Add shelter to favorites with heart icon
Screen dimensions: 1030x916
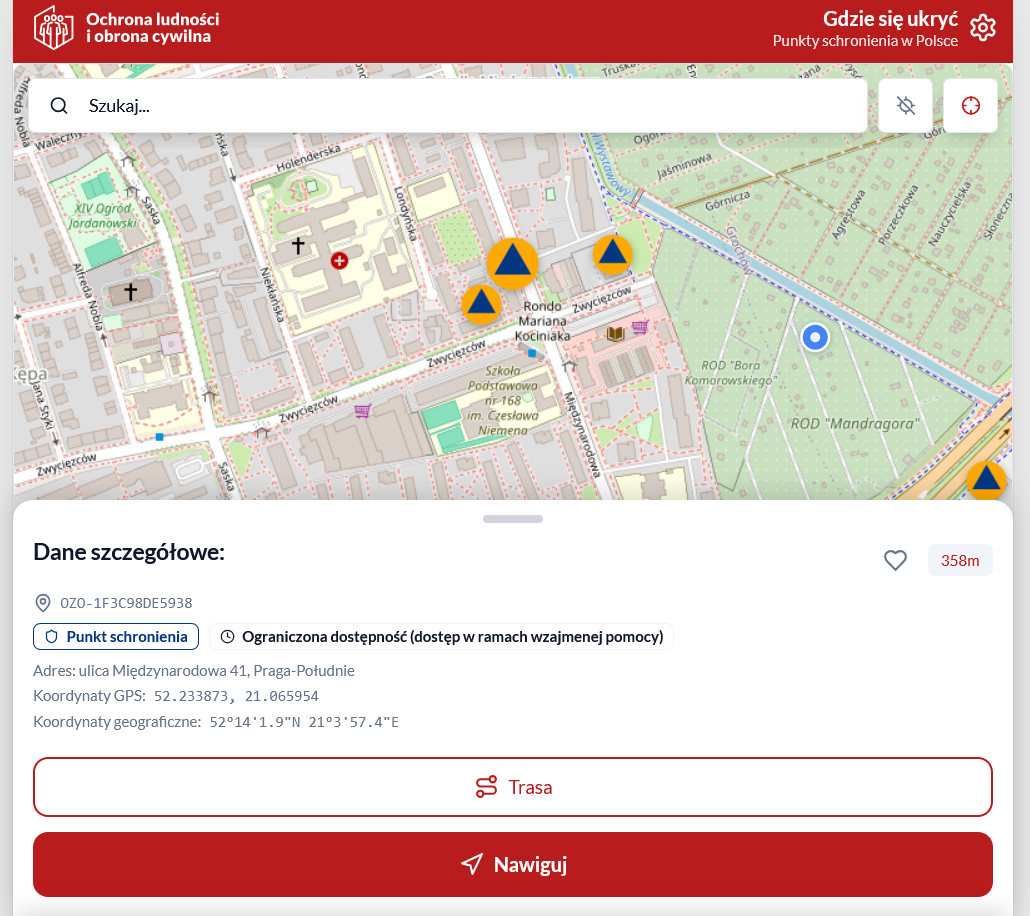[895, 561]
